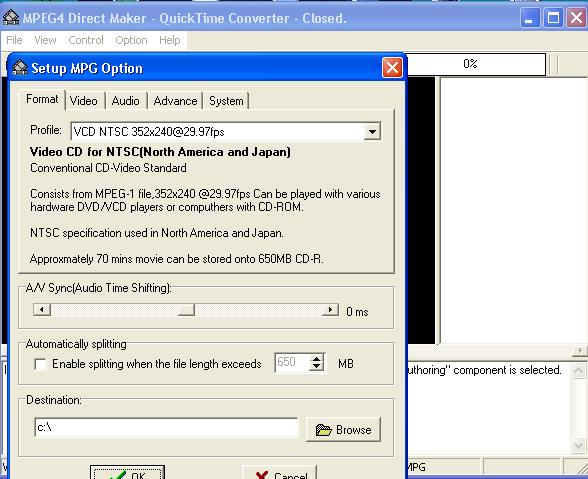Screen dimensions: 588x479
Task: Open the Control menu in main window
Action: (86, 40)
